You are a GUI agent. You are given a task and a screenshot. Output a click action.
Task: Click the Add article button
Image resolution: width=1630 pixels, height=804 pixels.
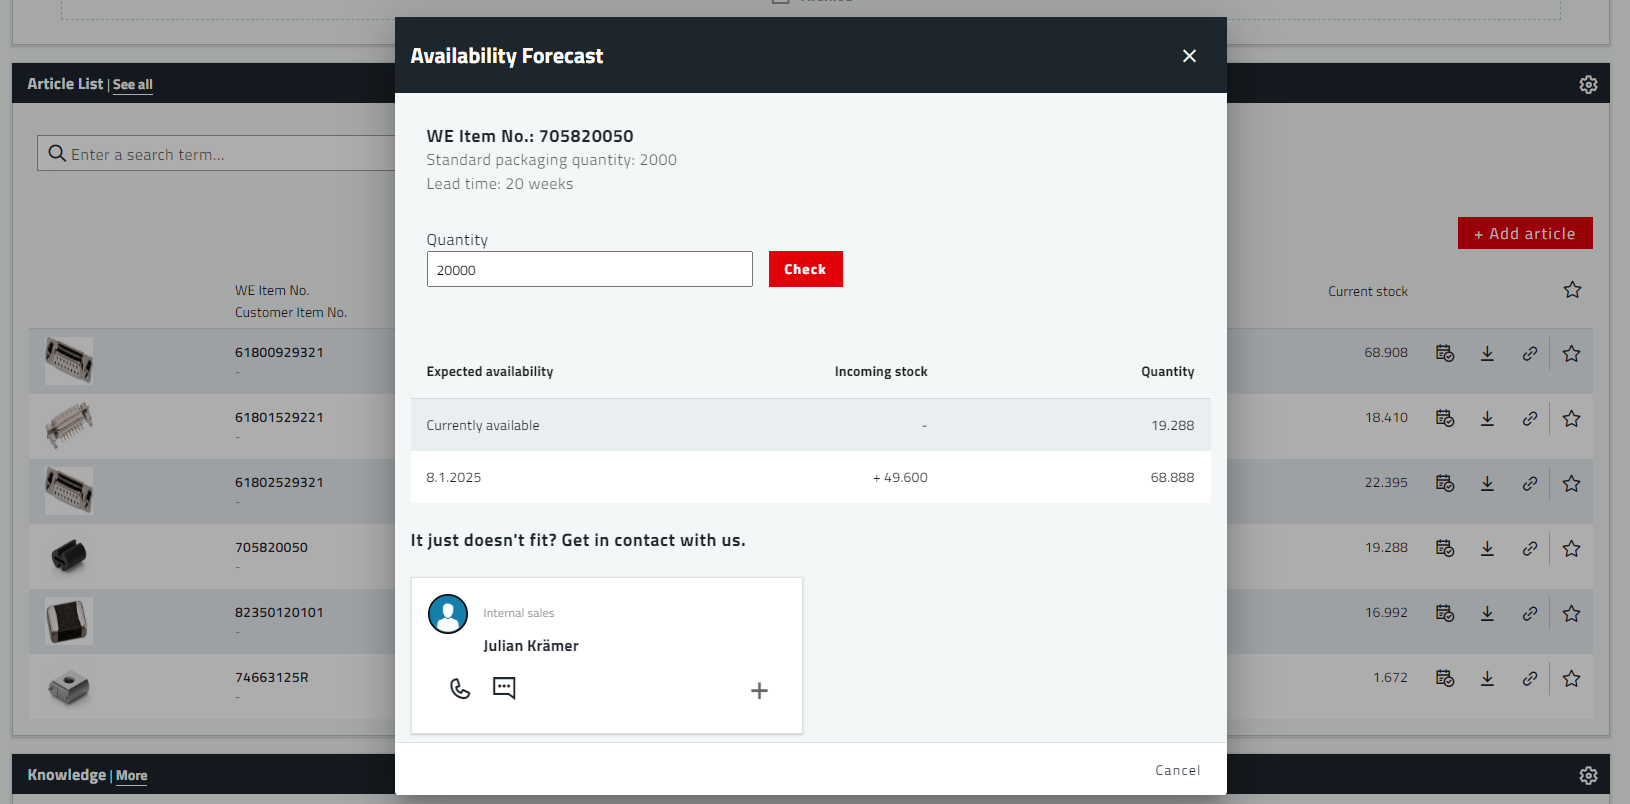(1524, 233)
